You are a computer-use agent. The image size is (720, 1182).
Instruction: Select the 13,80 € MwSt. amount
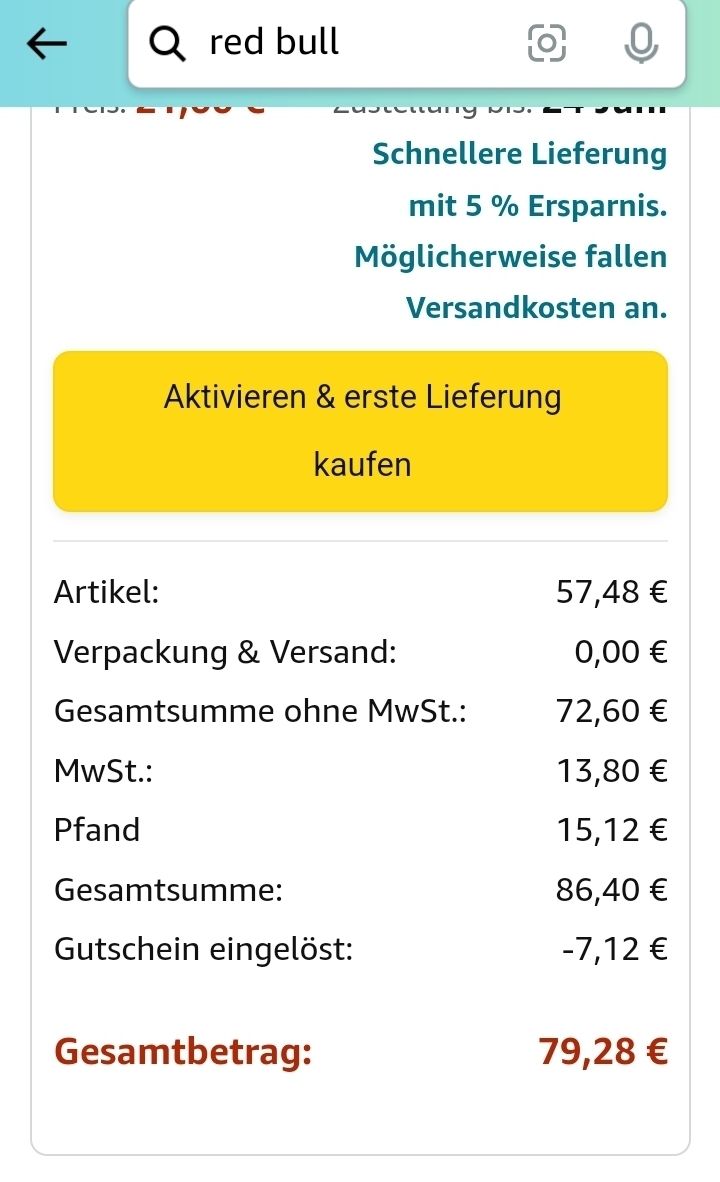(x=611, y=771)
